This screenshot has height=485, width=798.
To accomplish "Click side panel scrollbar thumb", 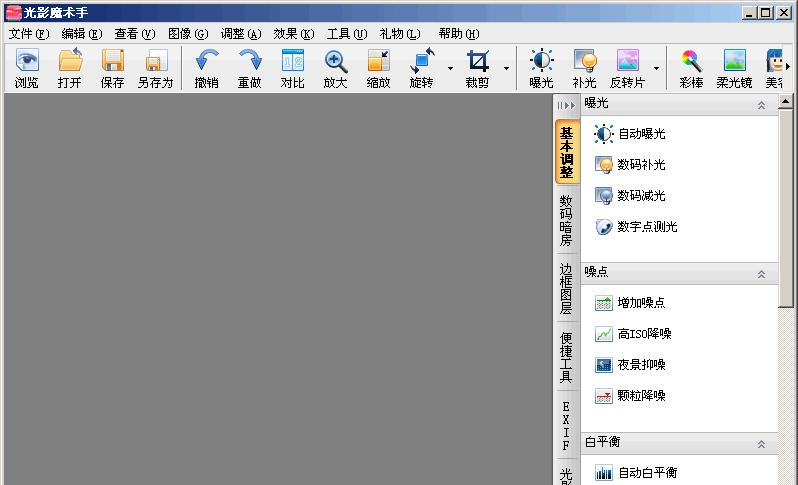I will pos(786,208).
